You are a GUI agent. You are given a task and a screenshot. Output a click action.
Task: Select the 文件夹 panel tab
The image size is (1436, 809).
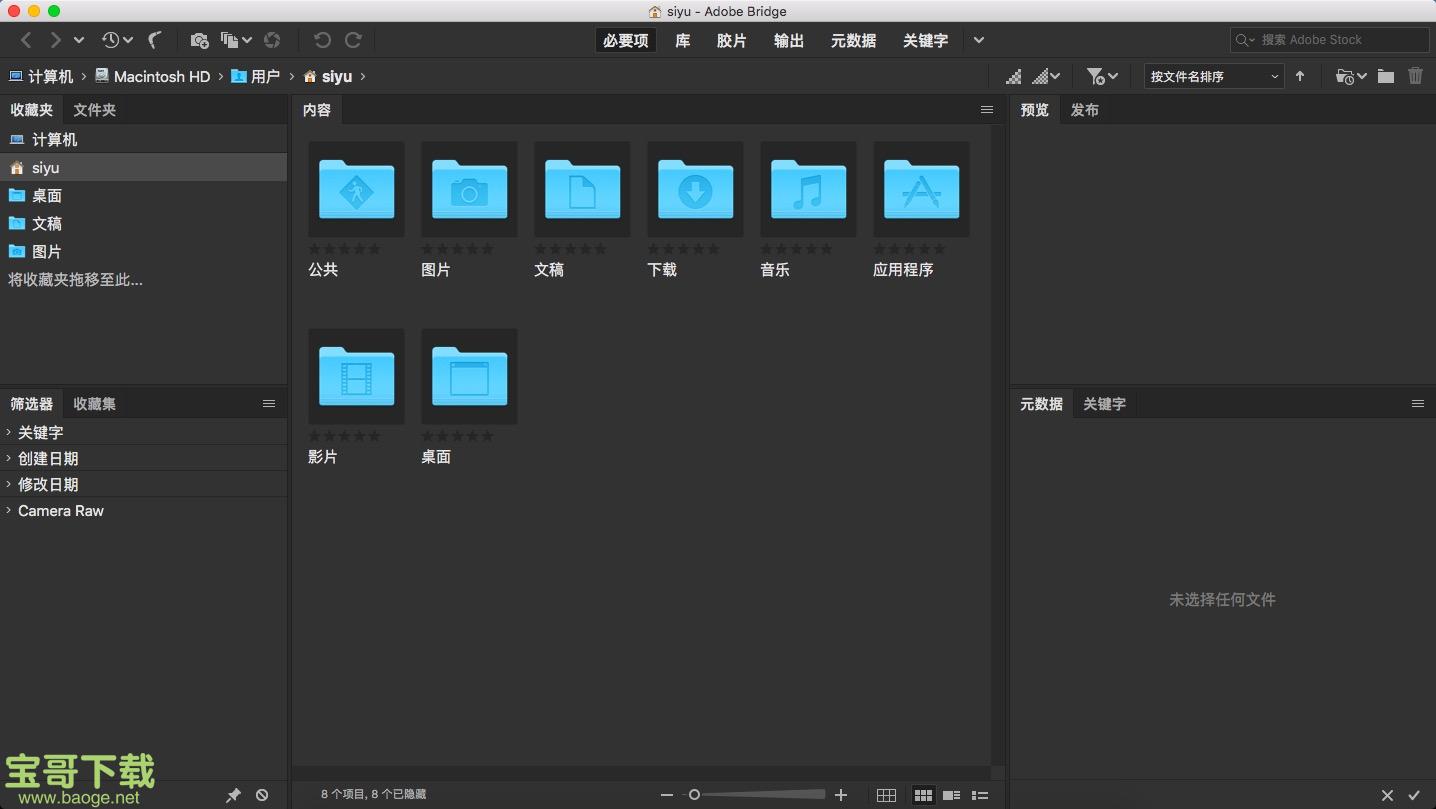(94, 110)
